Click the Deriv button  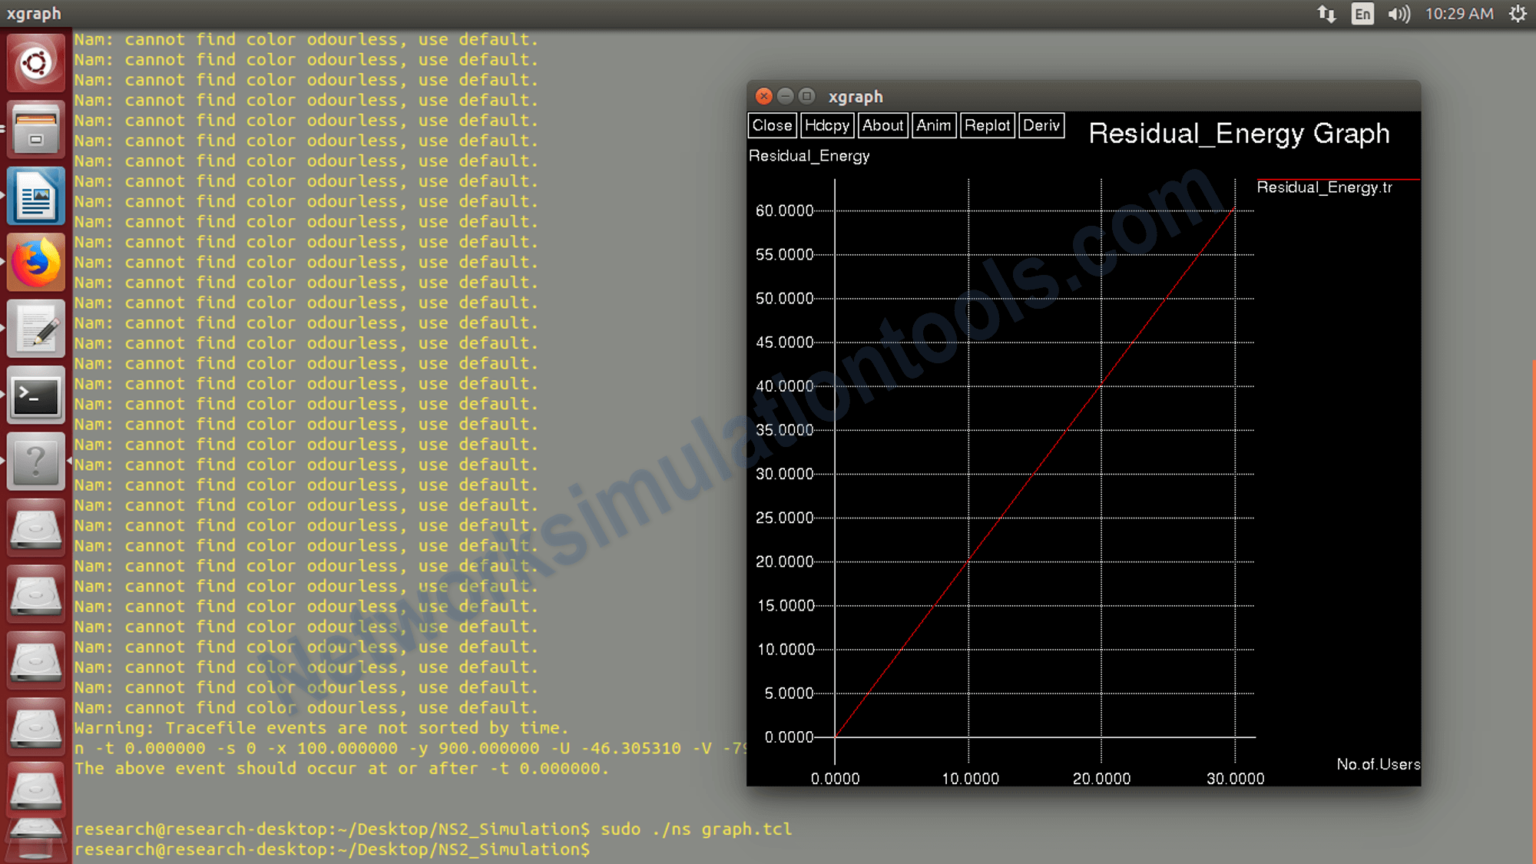point(1041,125)
